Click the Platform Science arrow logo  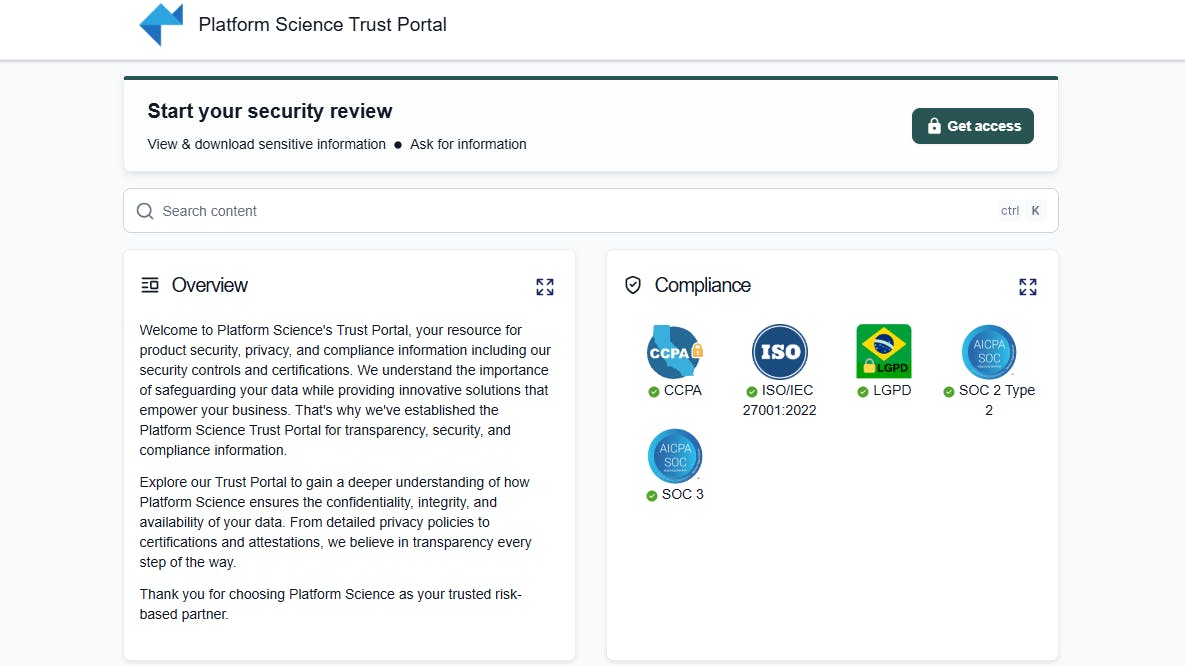coord(161,24)
